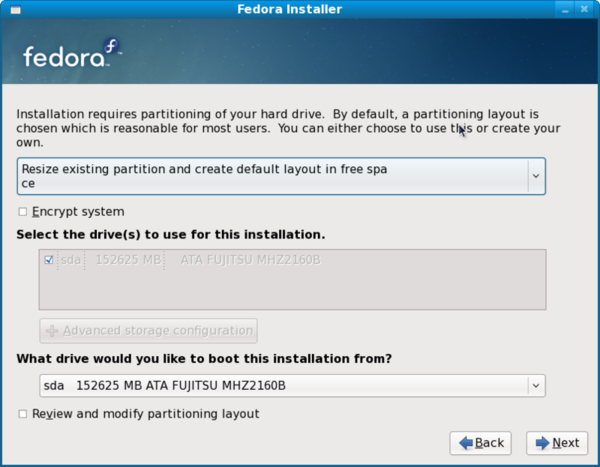600x467 pixels.
Task: Proceed with the Next button
Action: point(557,443)
